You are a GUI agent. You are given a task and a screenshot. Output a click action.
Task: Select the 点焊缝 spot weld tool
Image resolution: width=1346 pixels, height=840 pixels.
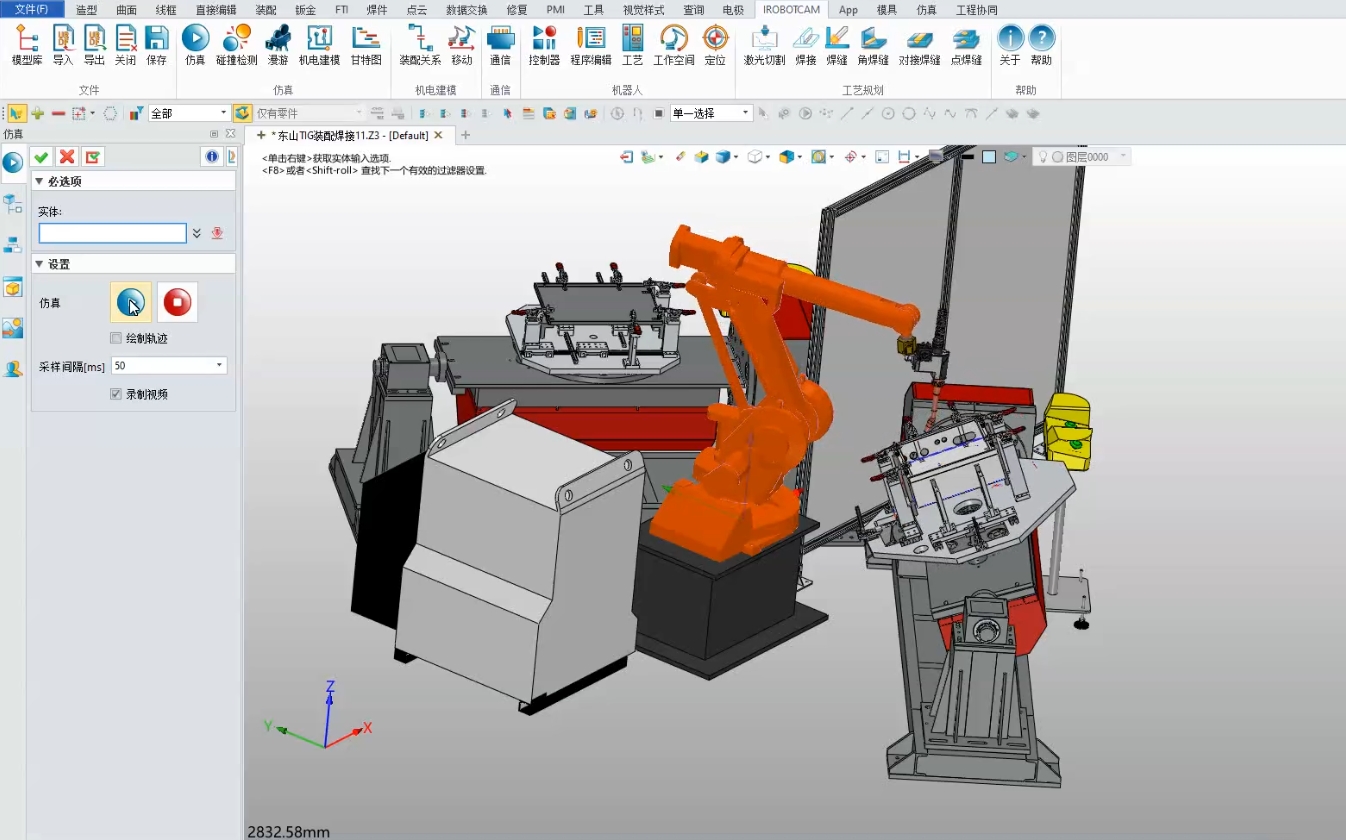[x=965, y=45]
